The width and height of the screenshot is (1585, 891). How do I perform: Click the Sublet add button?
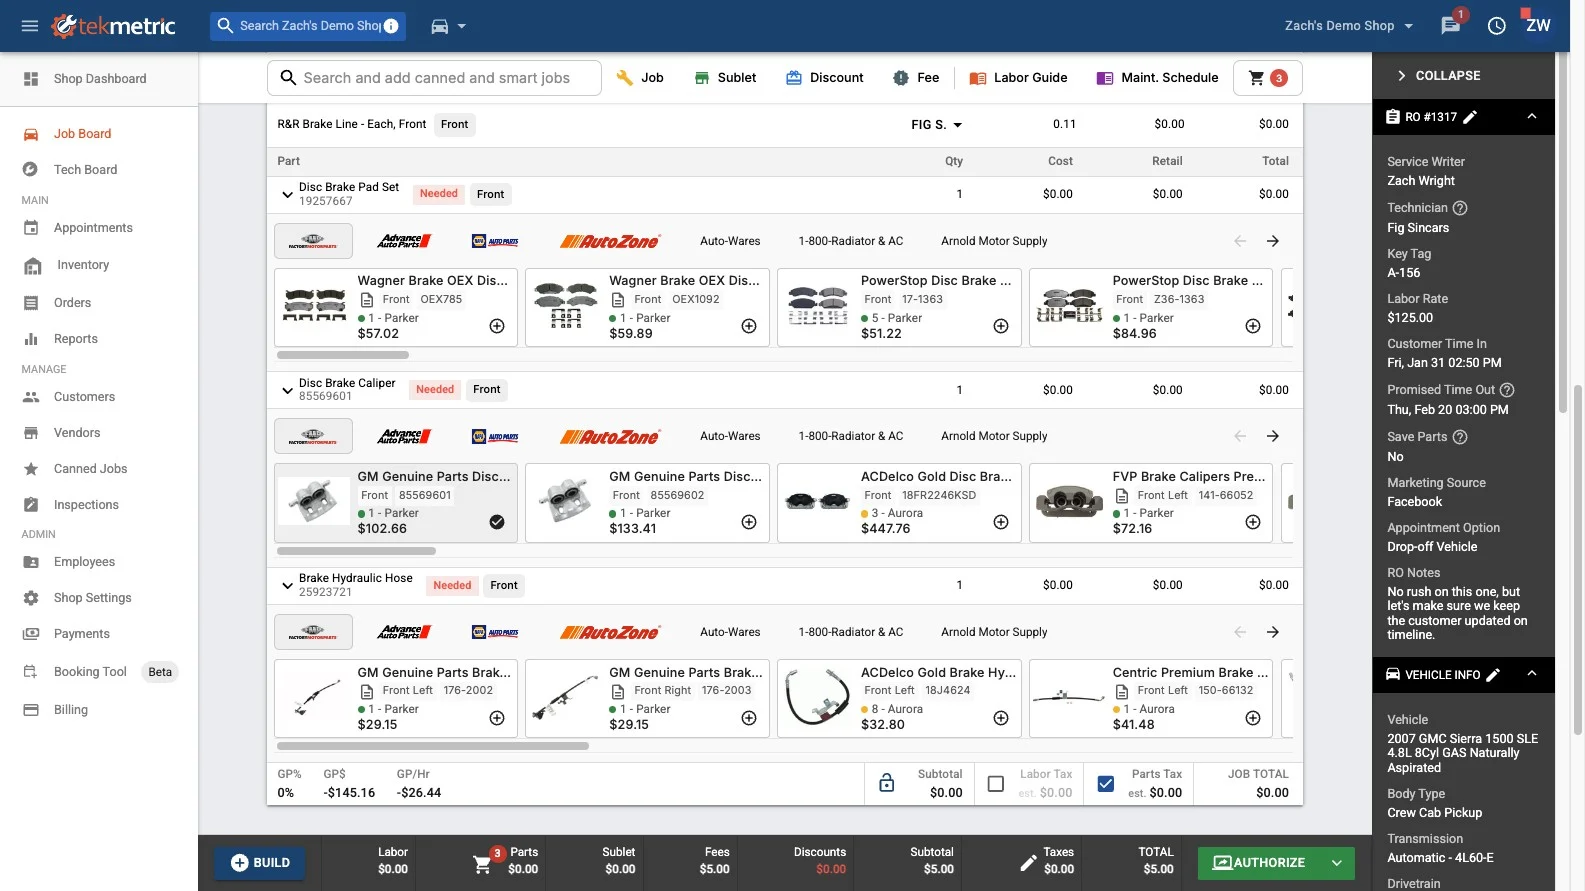[725, 78]
